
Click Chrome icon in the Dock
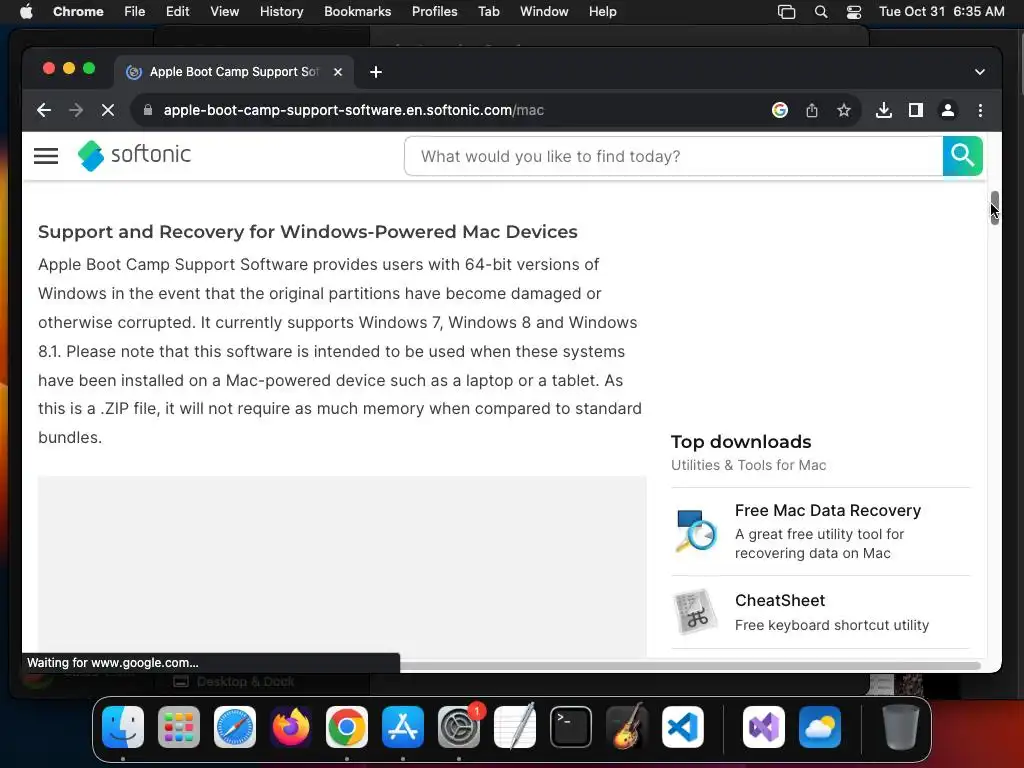[347, 727]
